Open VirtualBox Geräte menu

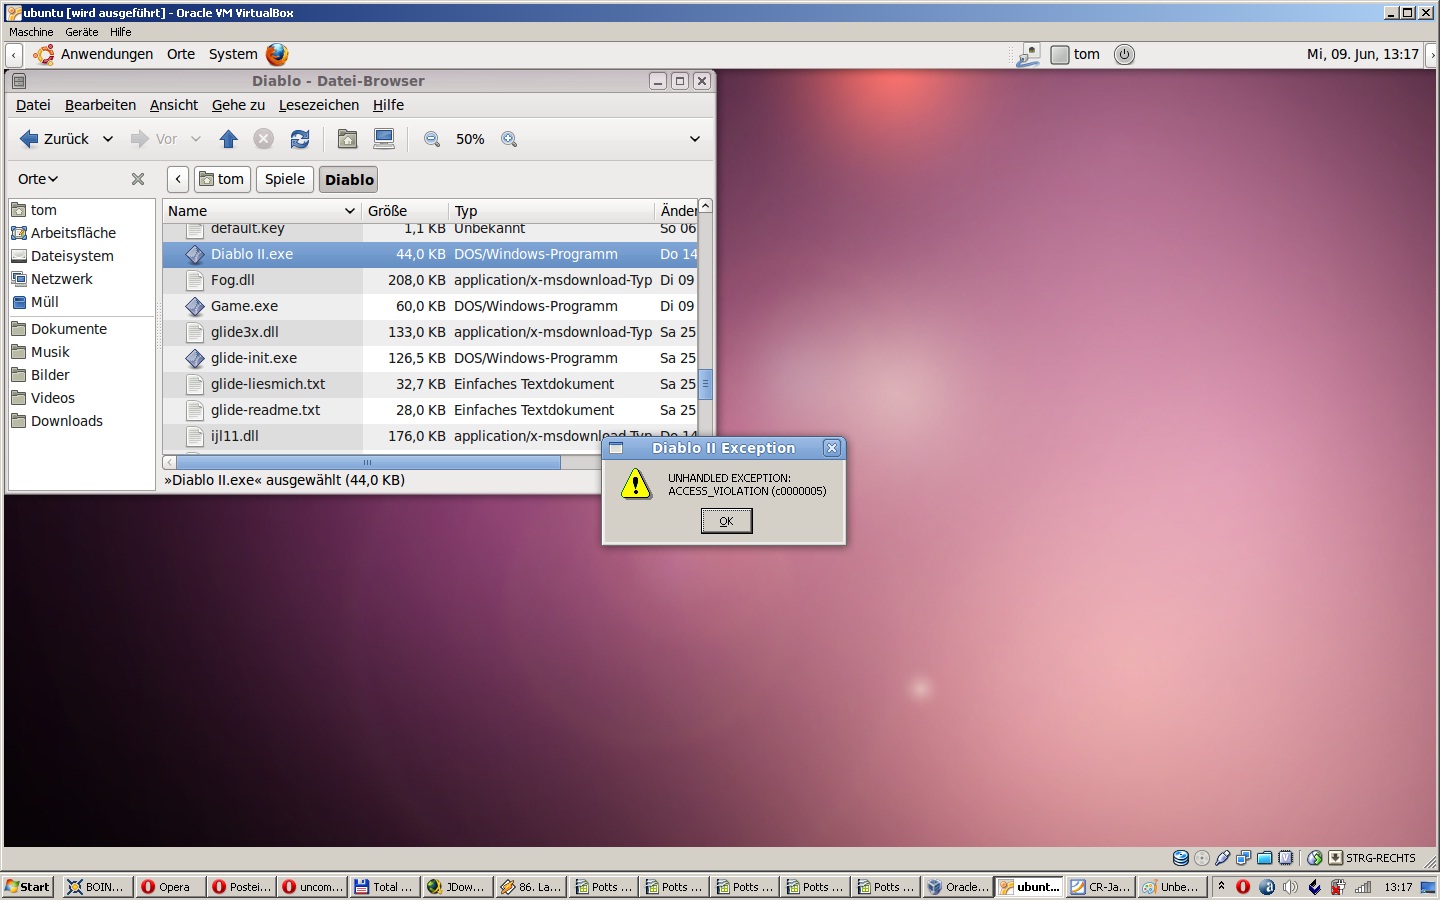(82, 32)
